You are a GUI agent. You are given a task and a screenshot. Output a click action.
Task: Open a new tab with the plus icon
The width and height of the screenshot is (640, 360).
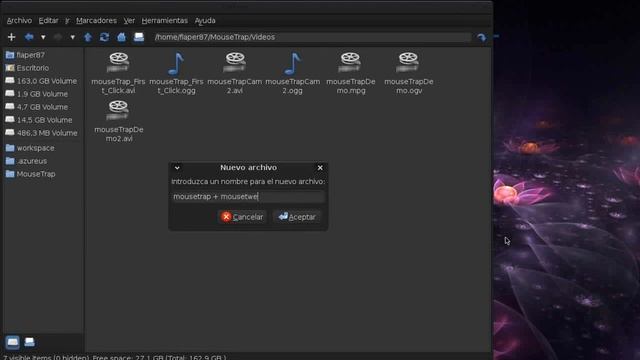[11, 37]
